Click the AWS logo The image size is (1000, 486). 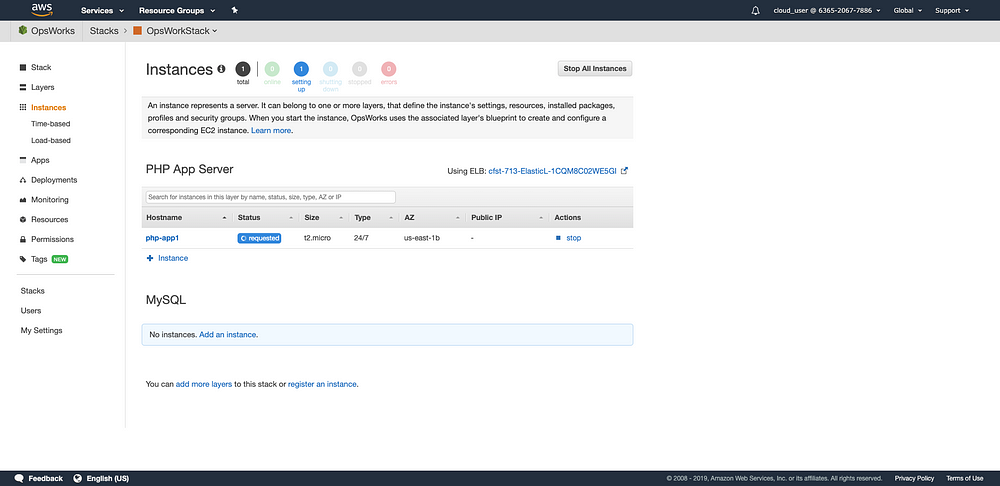click(x=41, y=9)
